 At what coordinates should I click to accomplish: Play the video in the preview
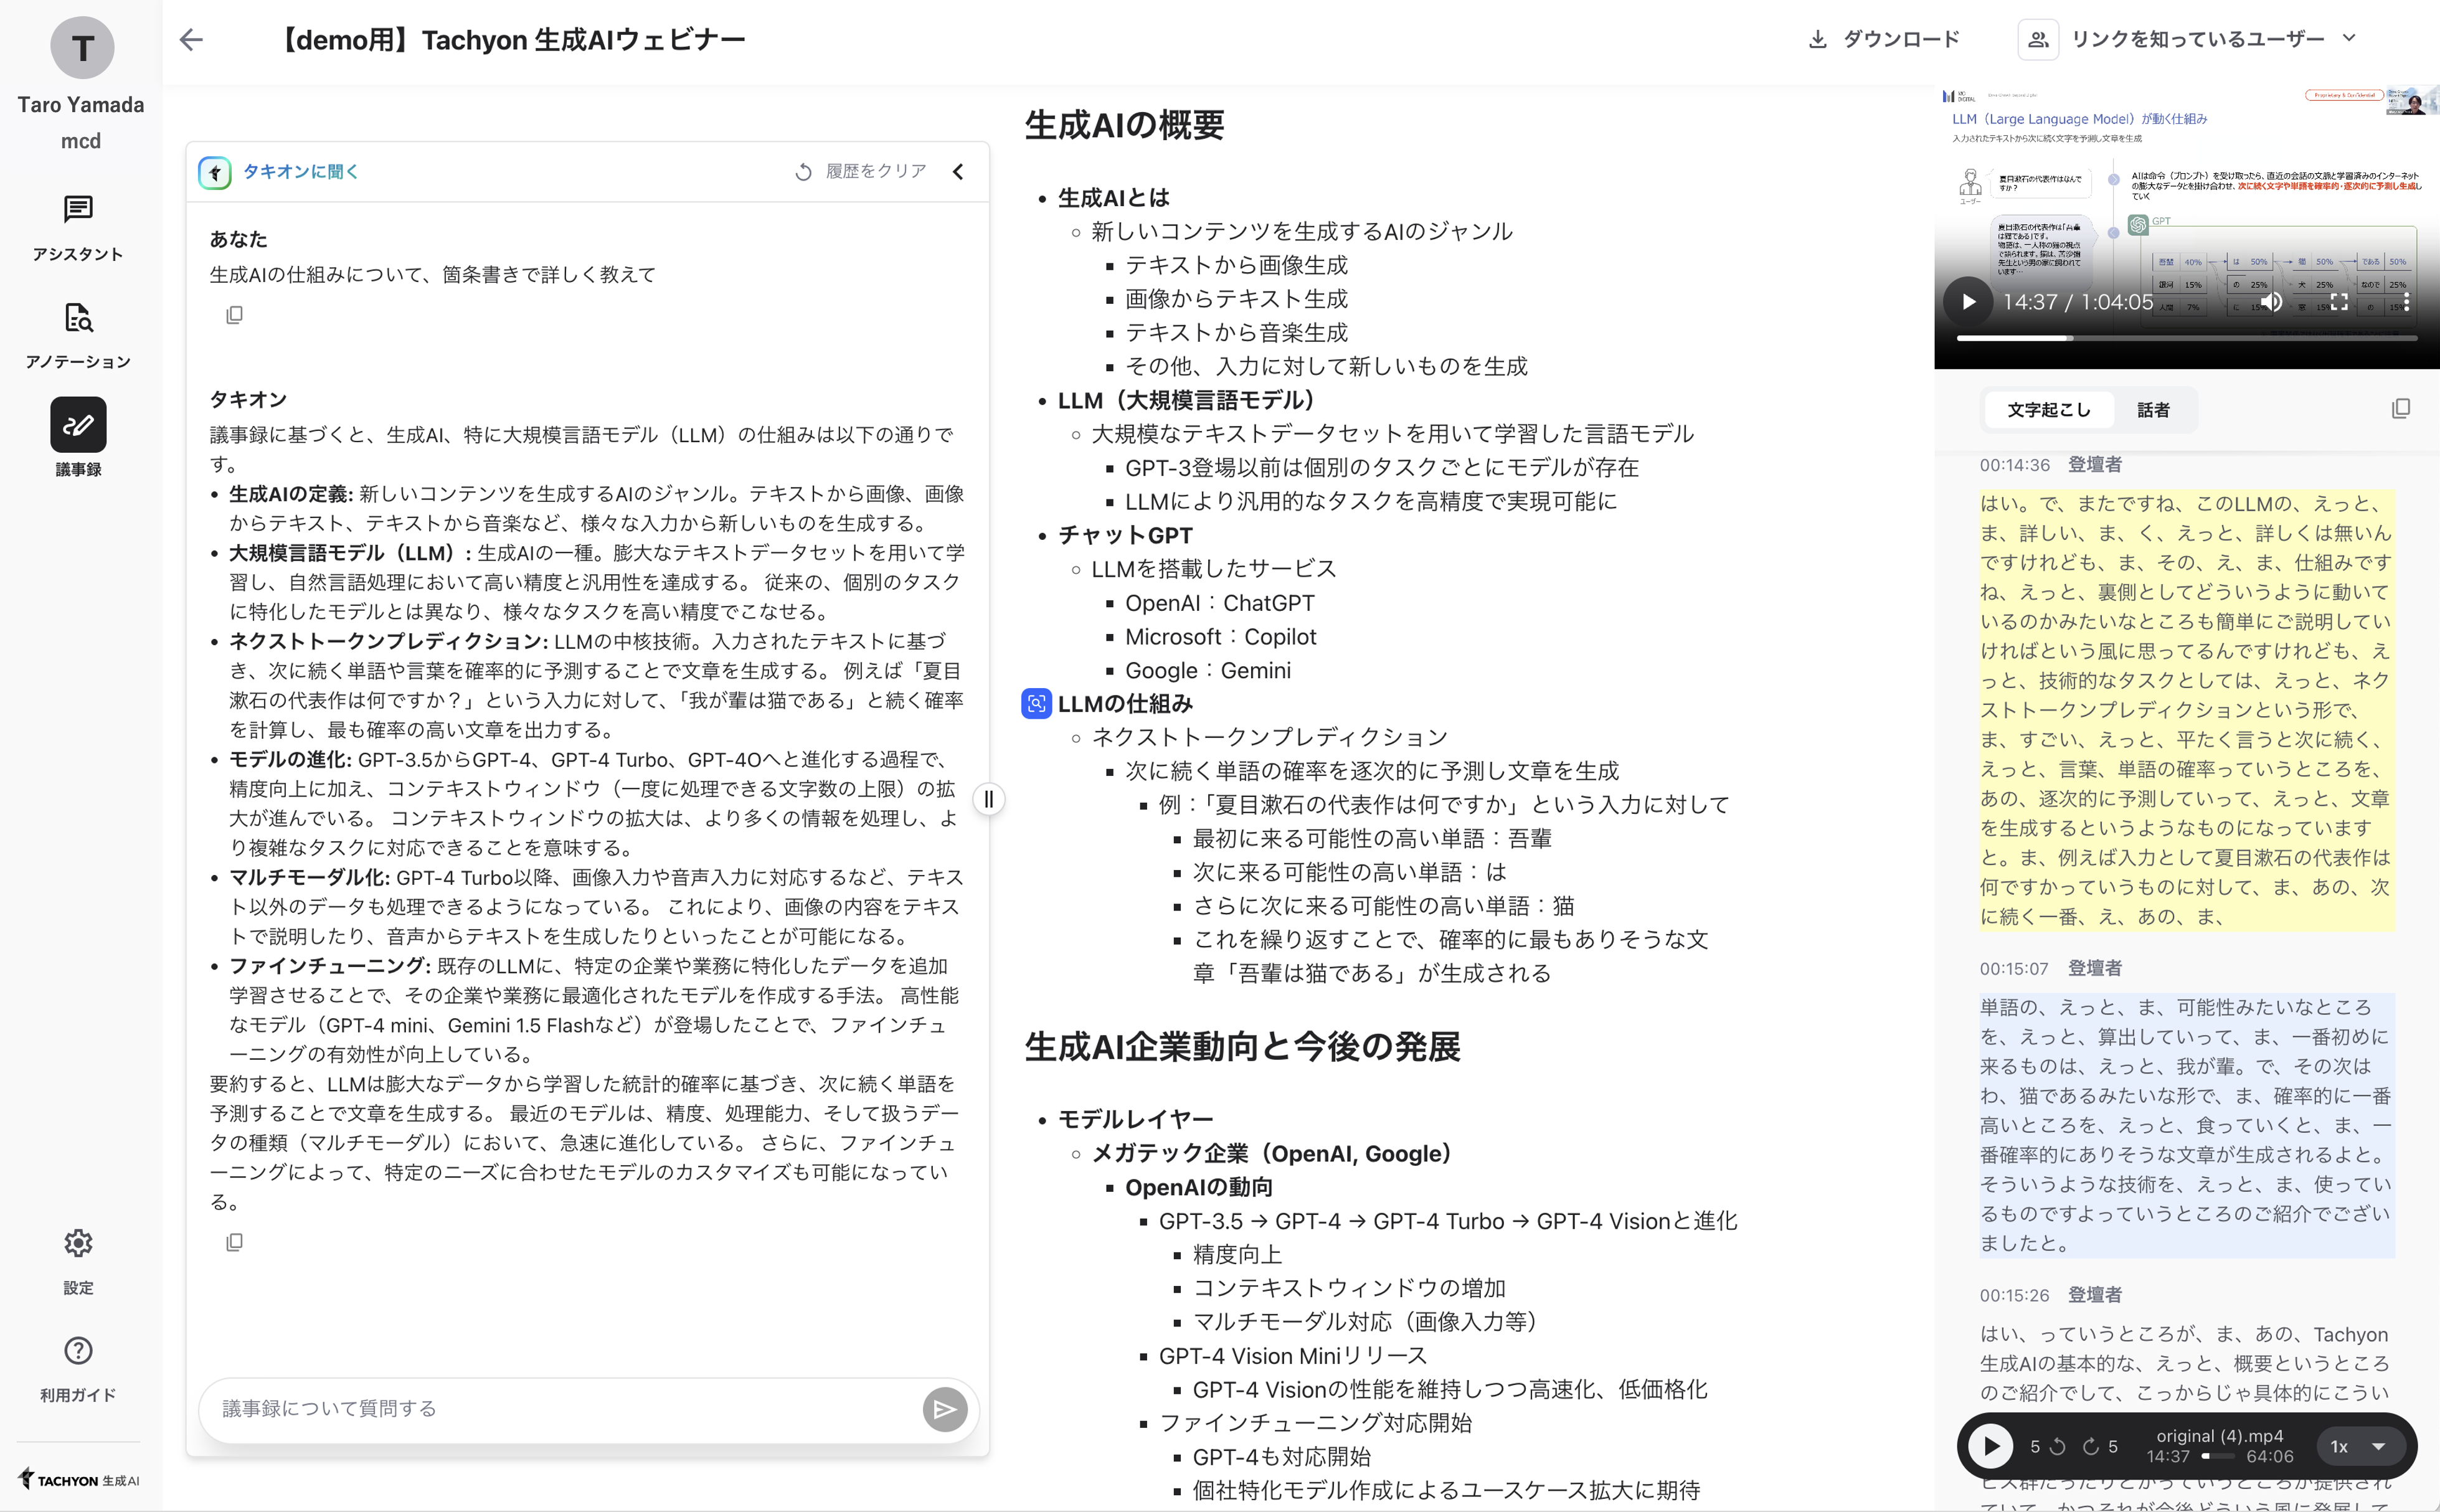tap(1968, 302)
